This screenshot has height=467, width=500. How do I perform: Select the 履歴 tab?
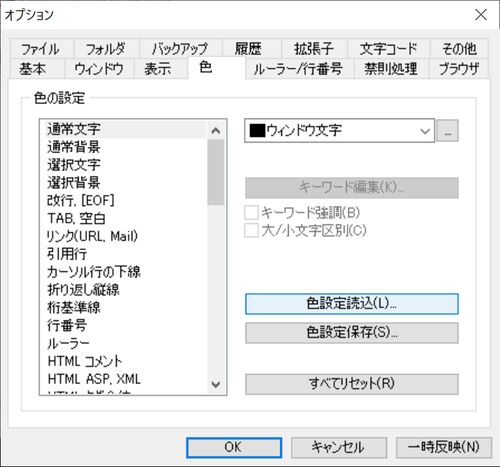(x=252, y=49)
